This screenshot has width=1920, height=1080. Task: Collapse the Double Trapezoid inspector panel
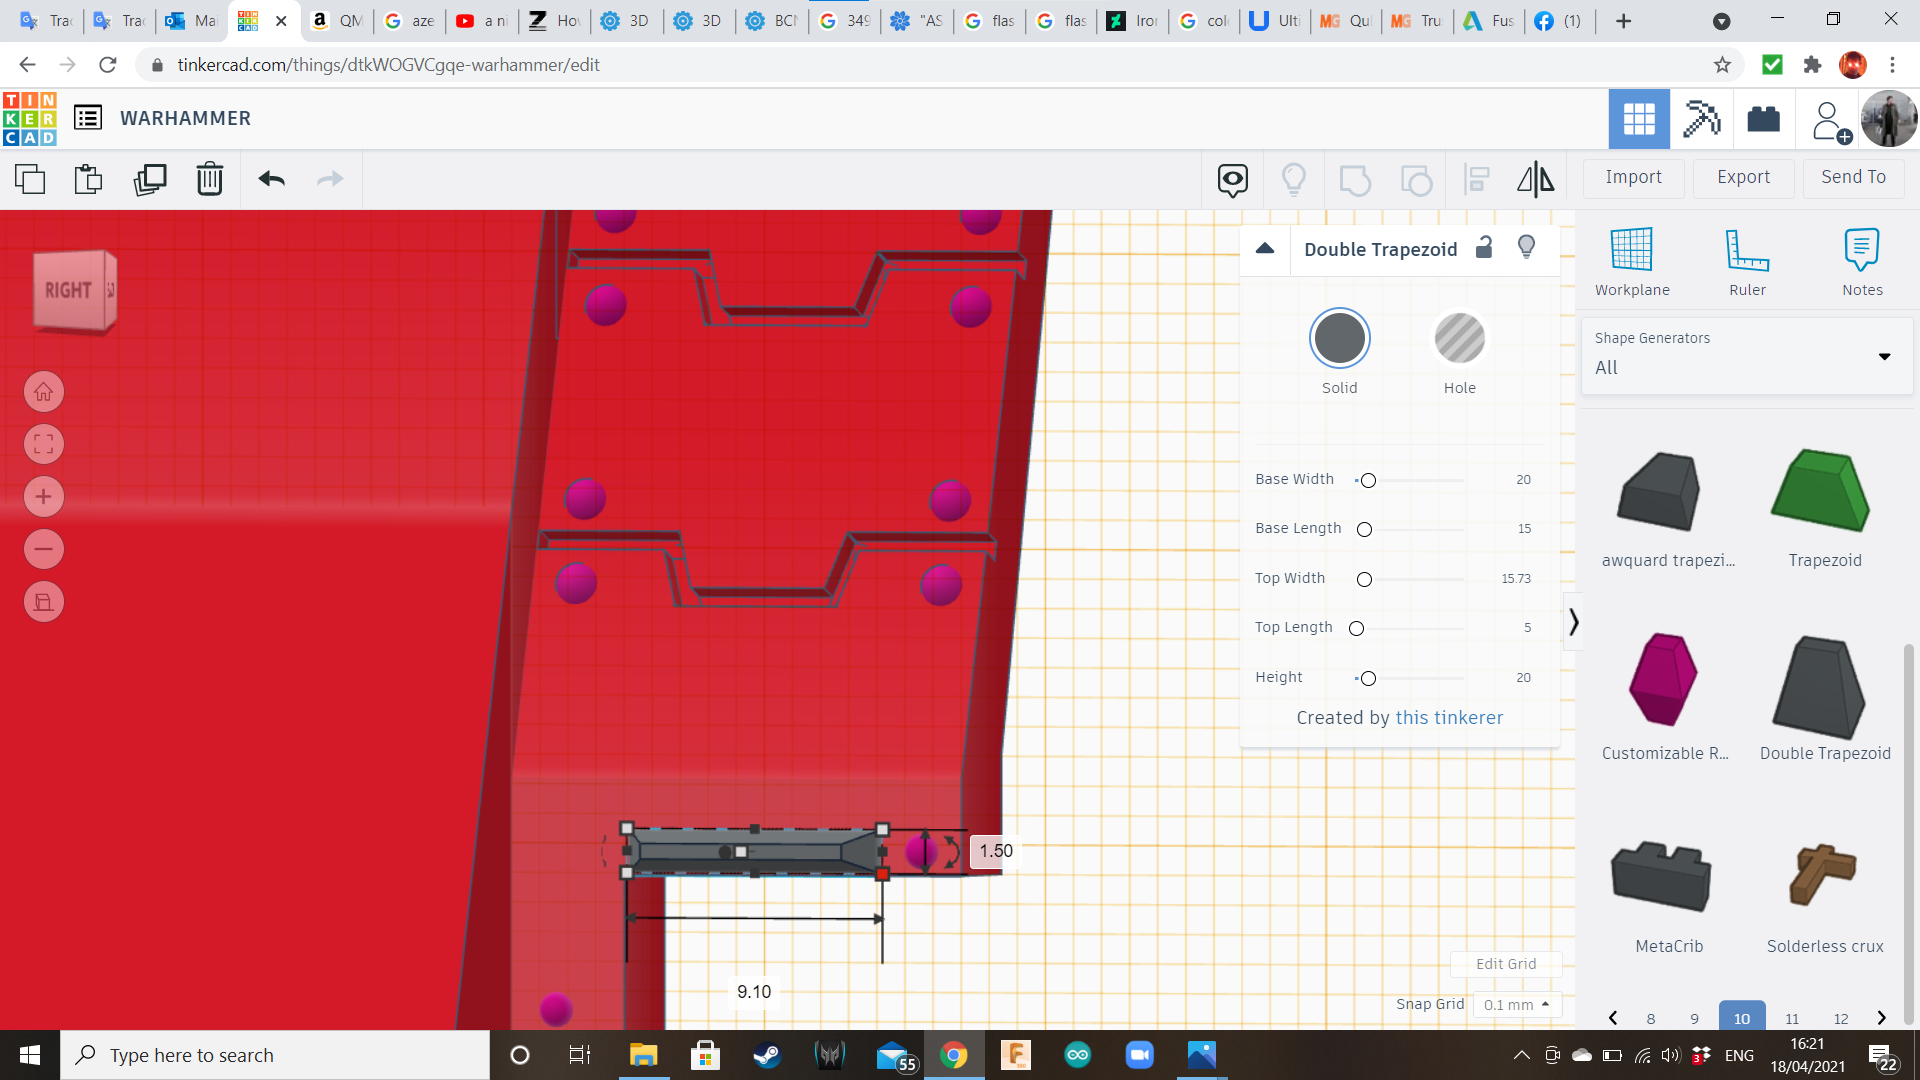click(x=1265, y=249)
